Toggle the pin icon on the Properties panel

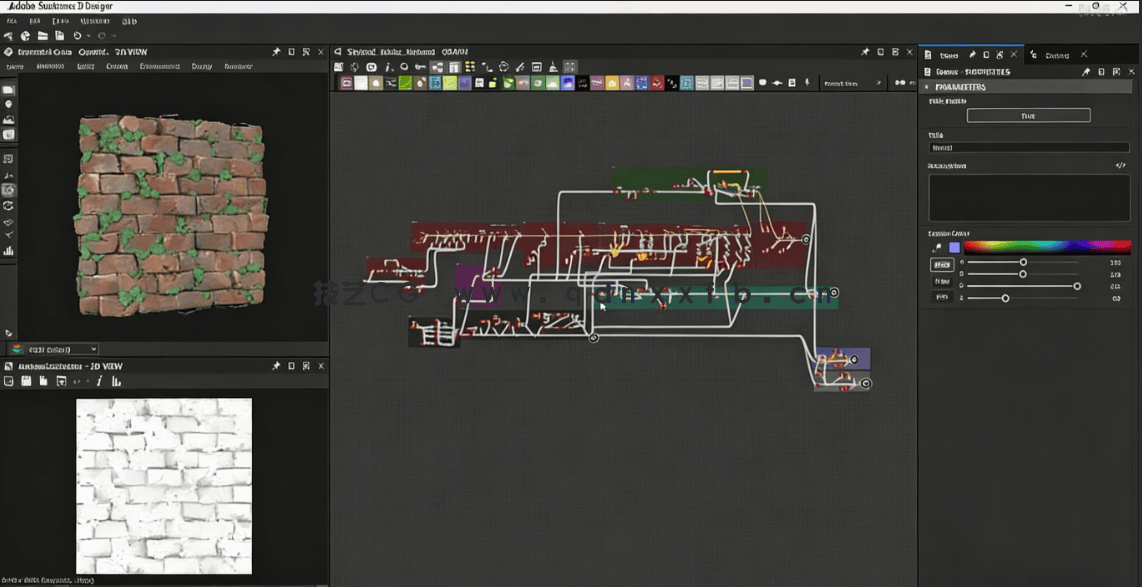1087,72
